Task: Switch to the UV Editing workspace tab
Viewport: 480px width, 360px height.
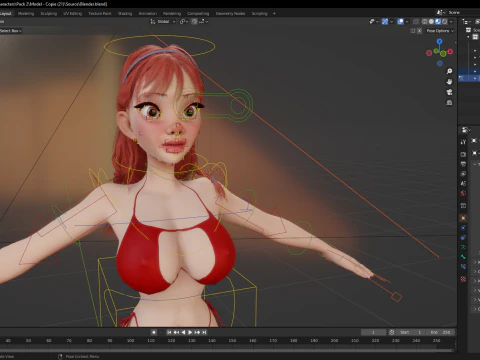Action: [x=73, y=14]
